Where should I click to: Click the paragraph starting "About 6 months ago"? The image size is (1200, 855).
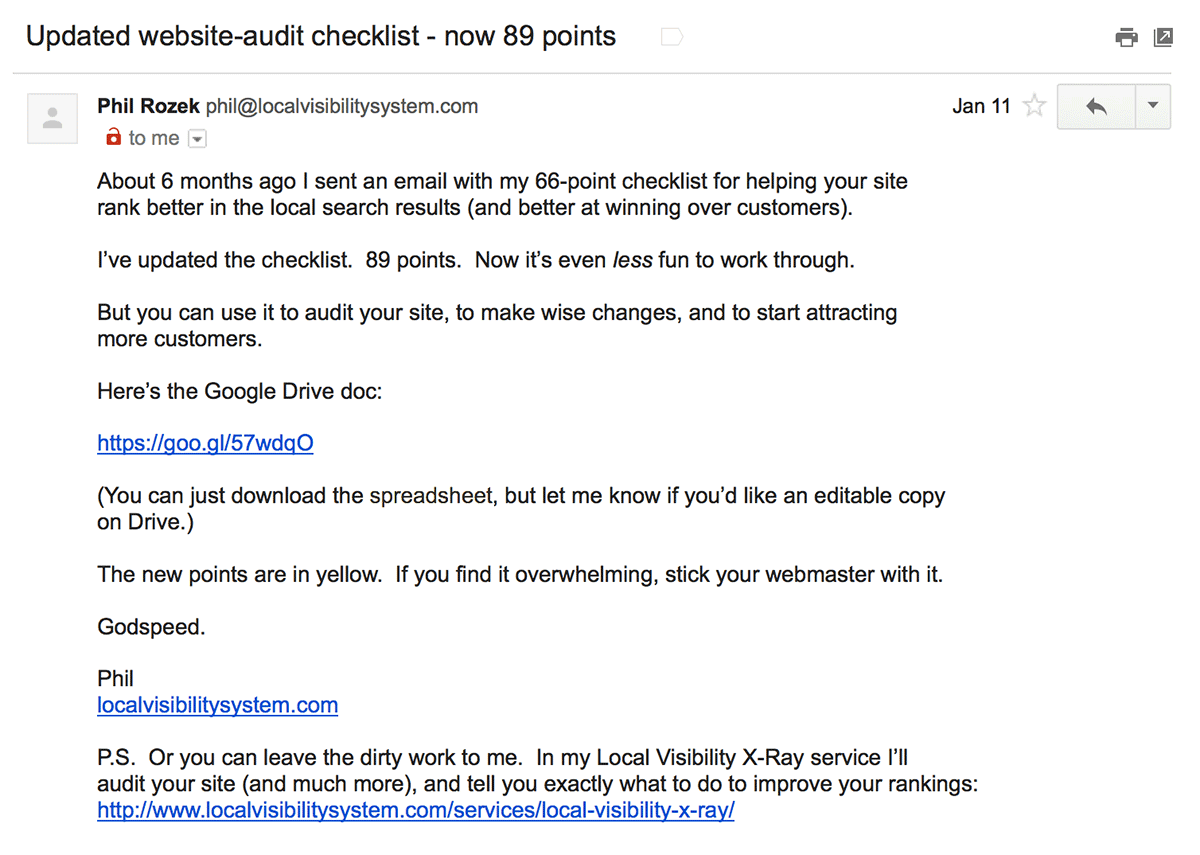pos(502,195)
